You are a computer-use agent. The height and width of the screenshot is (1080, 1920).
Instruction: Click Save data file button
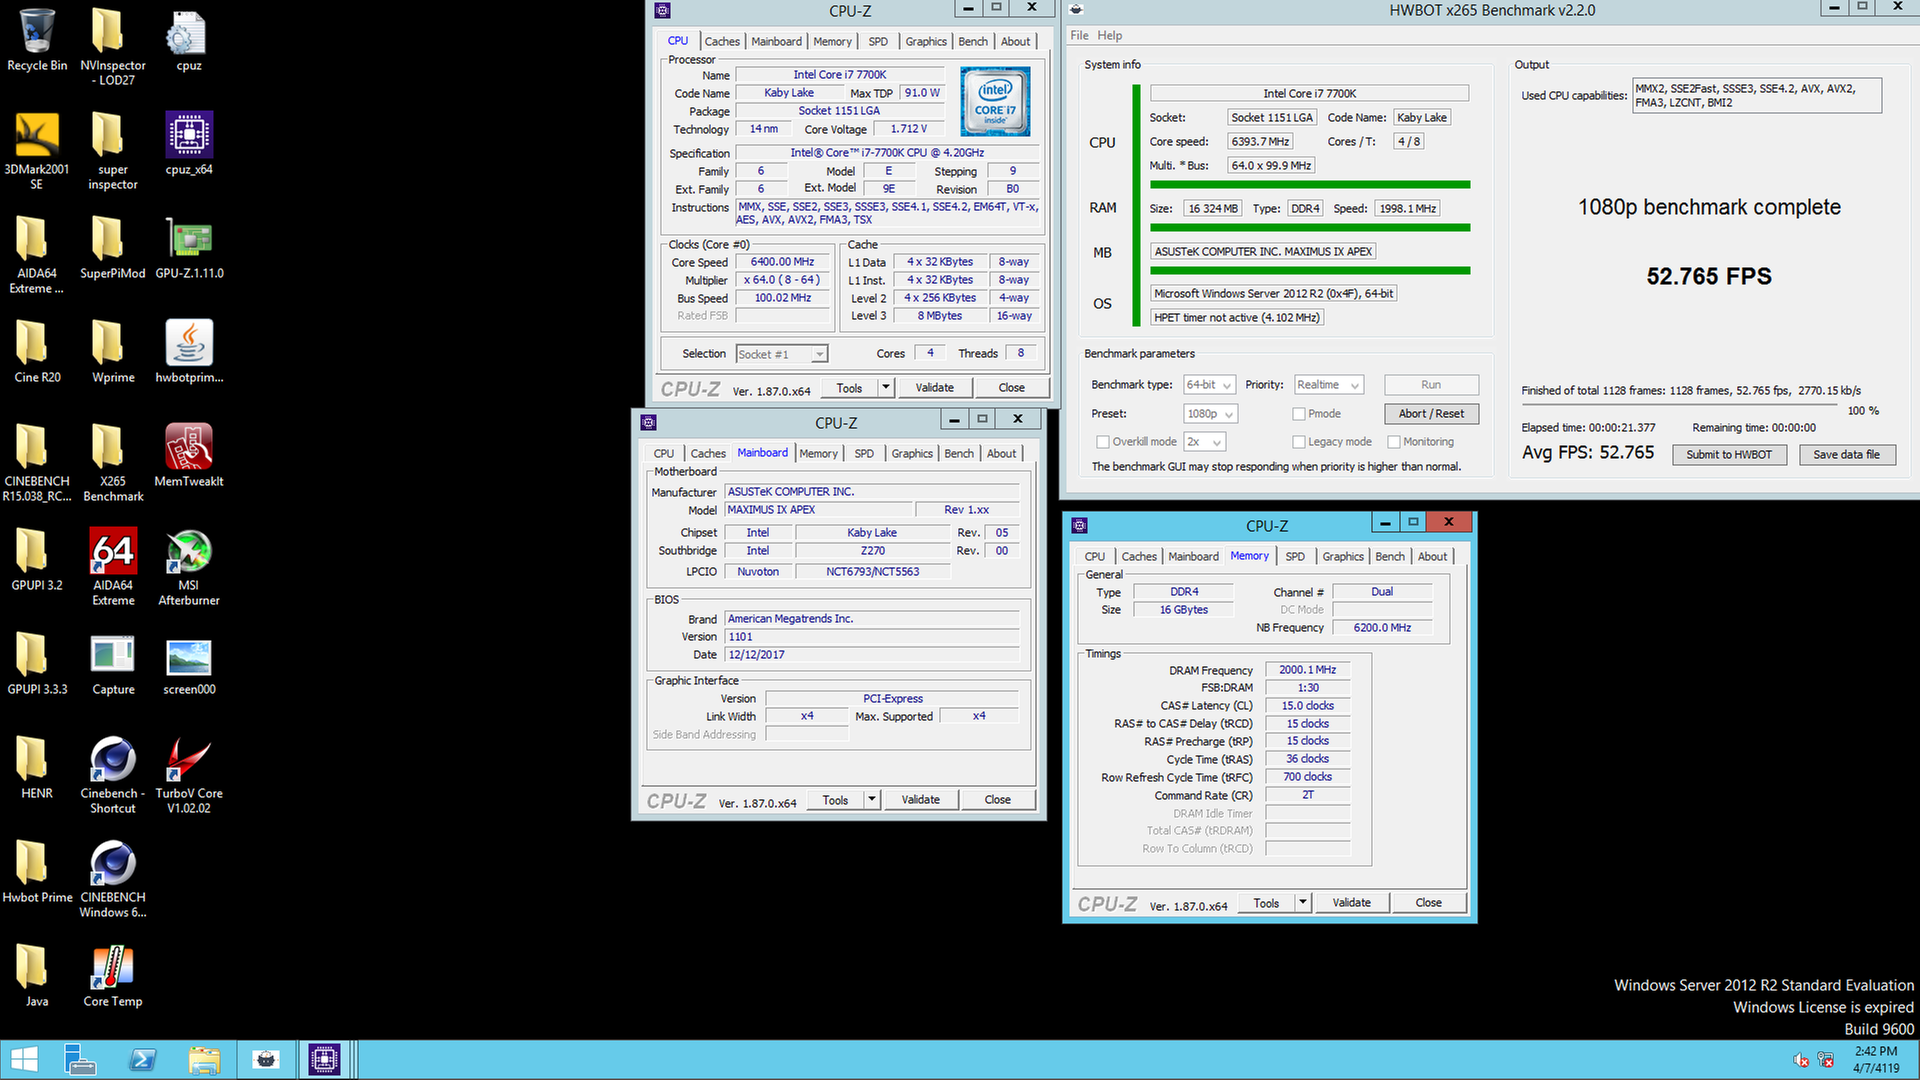(x=1846, y=454)
